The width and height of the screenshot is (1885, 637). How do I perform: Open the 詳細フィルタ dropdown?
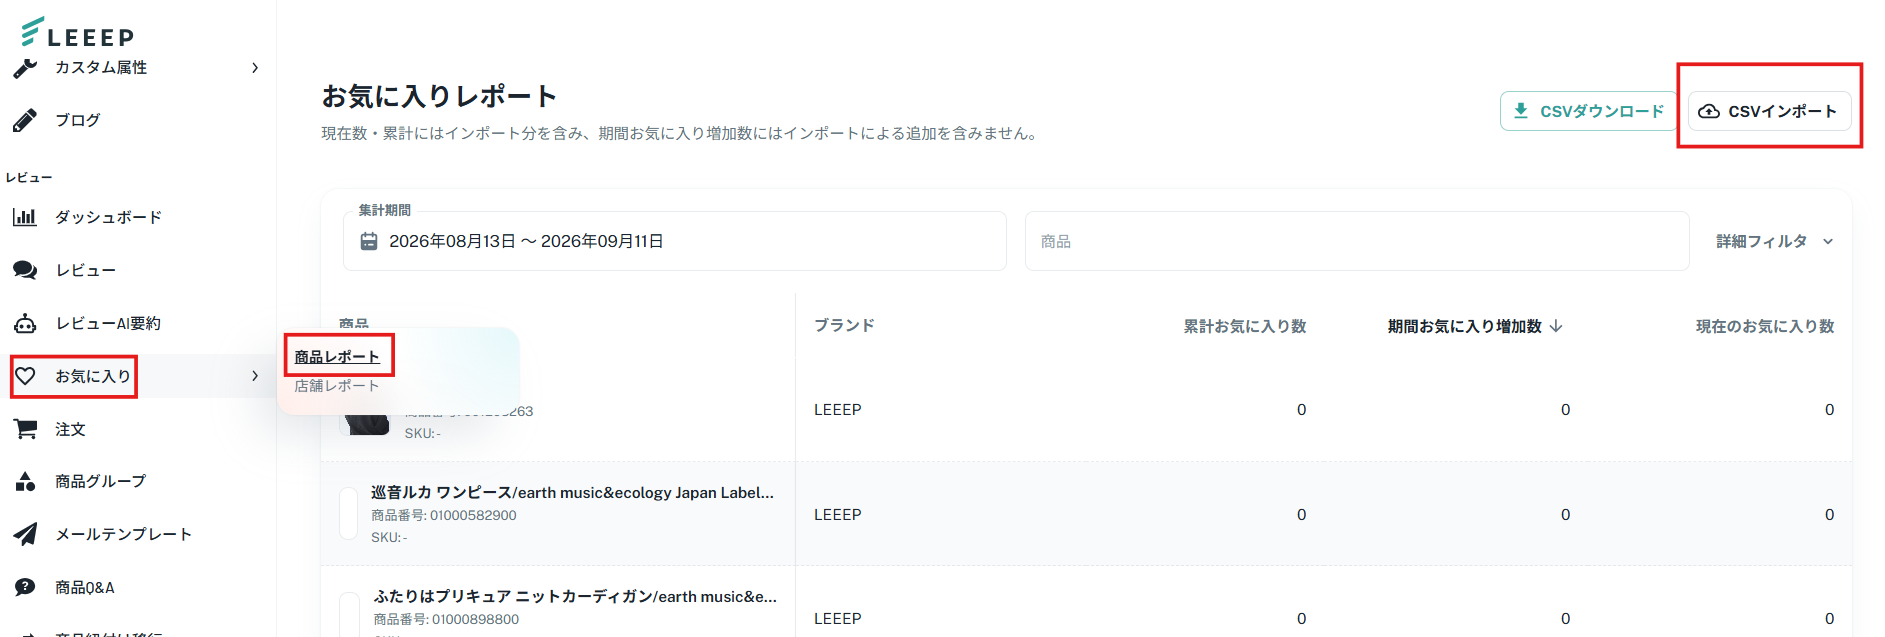click(x=1775, y=241)
